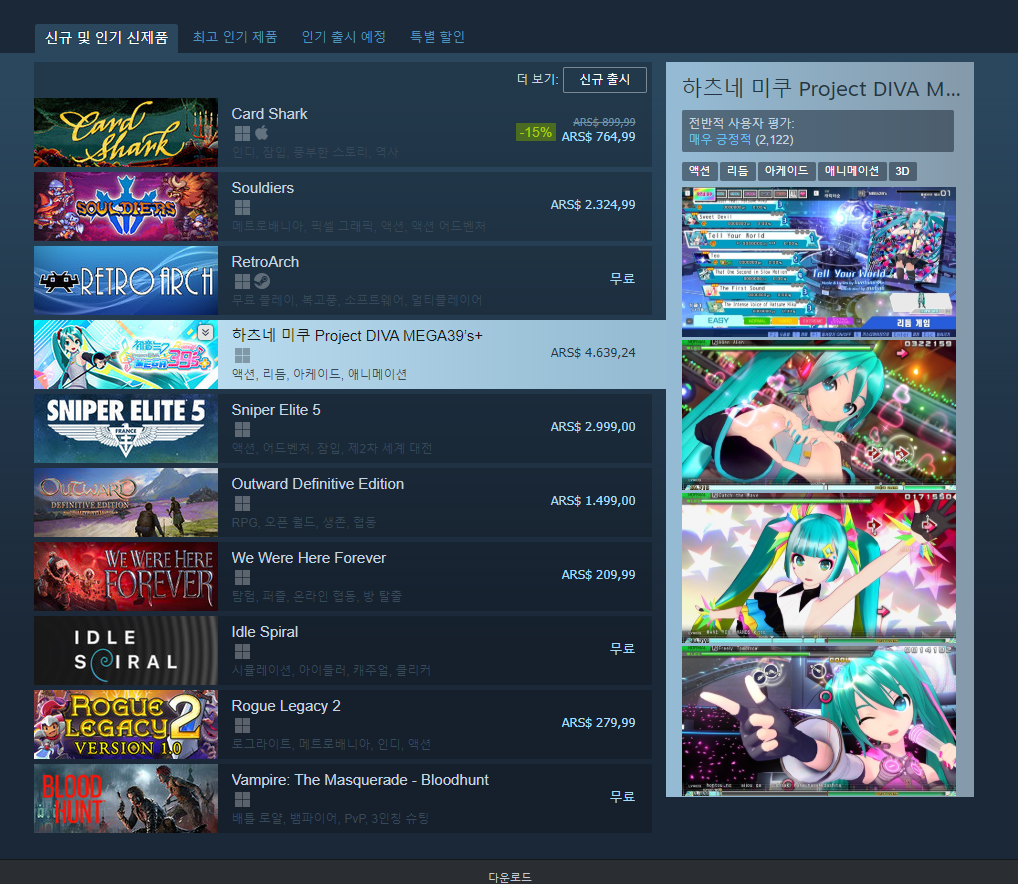Open the Souldiers capsule image
The width and height of the screenshot is (1018, 884).
pos(126,206)
